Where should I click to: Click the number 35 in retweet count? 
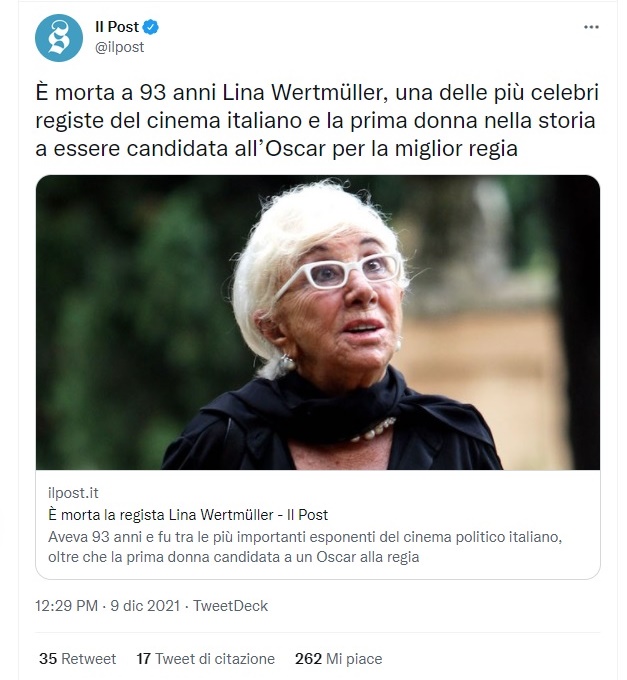pos(48,659)
